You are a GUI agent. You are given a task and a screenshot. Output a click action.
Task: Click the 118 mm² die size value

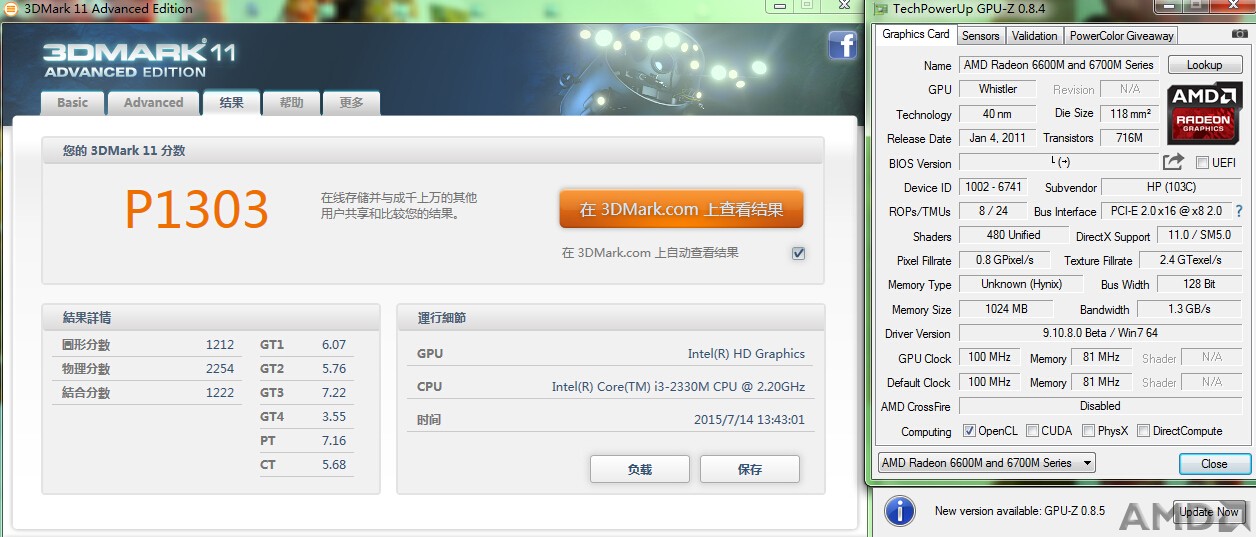(x=1129, y=114)
